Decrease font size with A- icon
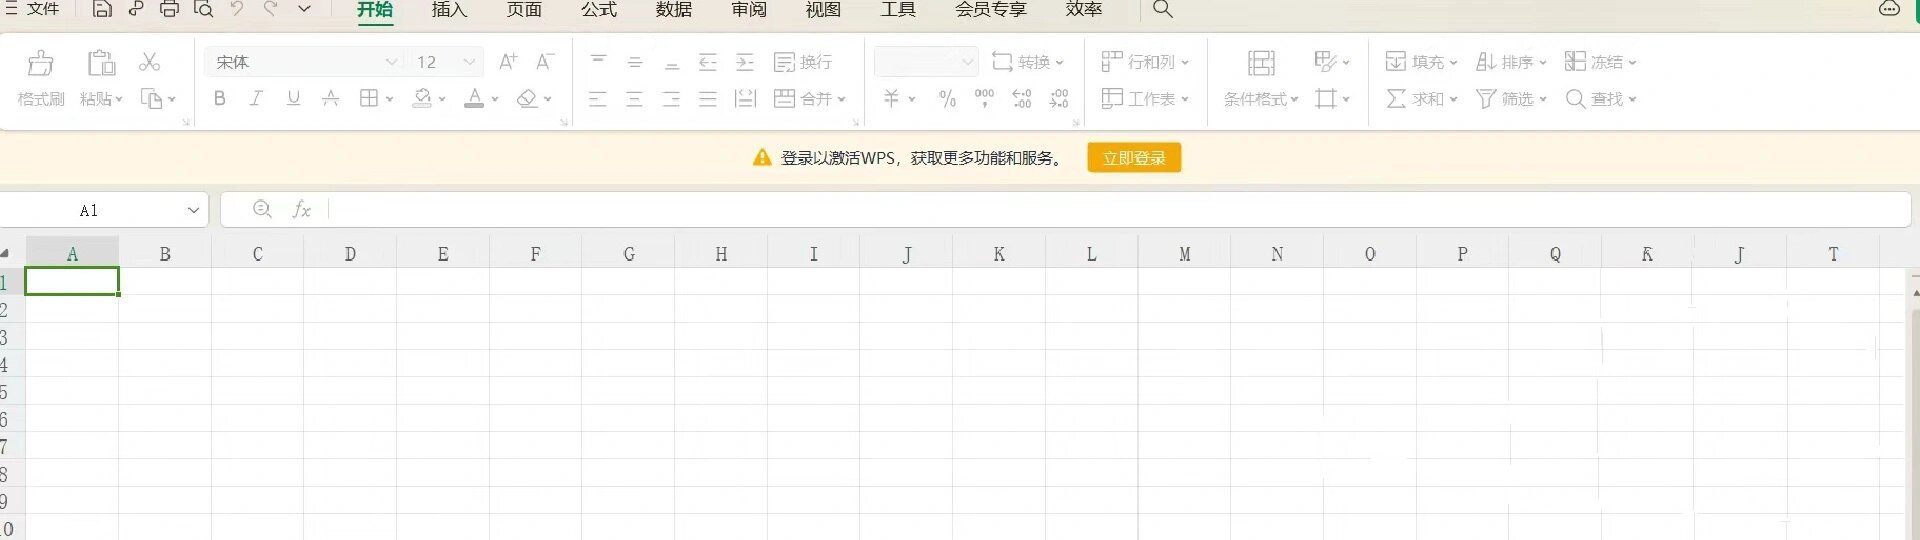This screenshot has height=540, width=1920. coord(545,62)
